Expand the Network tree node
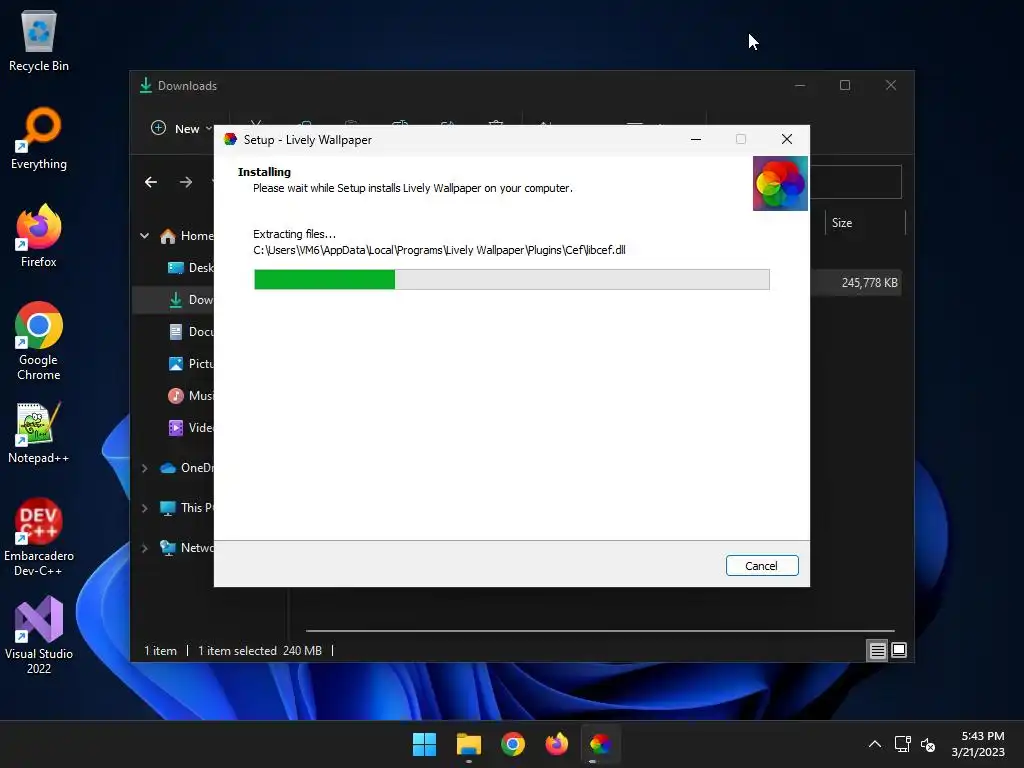The width and height of the screenshot is (1024, 768). tap(144, 548)
